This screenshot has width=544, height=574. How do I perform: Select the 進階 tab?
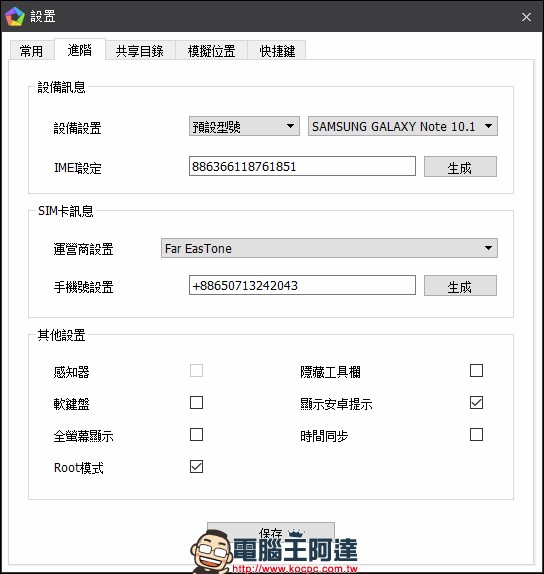point(80,50)
